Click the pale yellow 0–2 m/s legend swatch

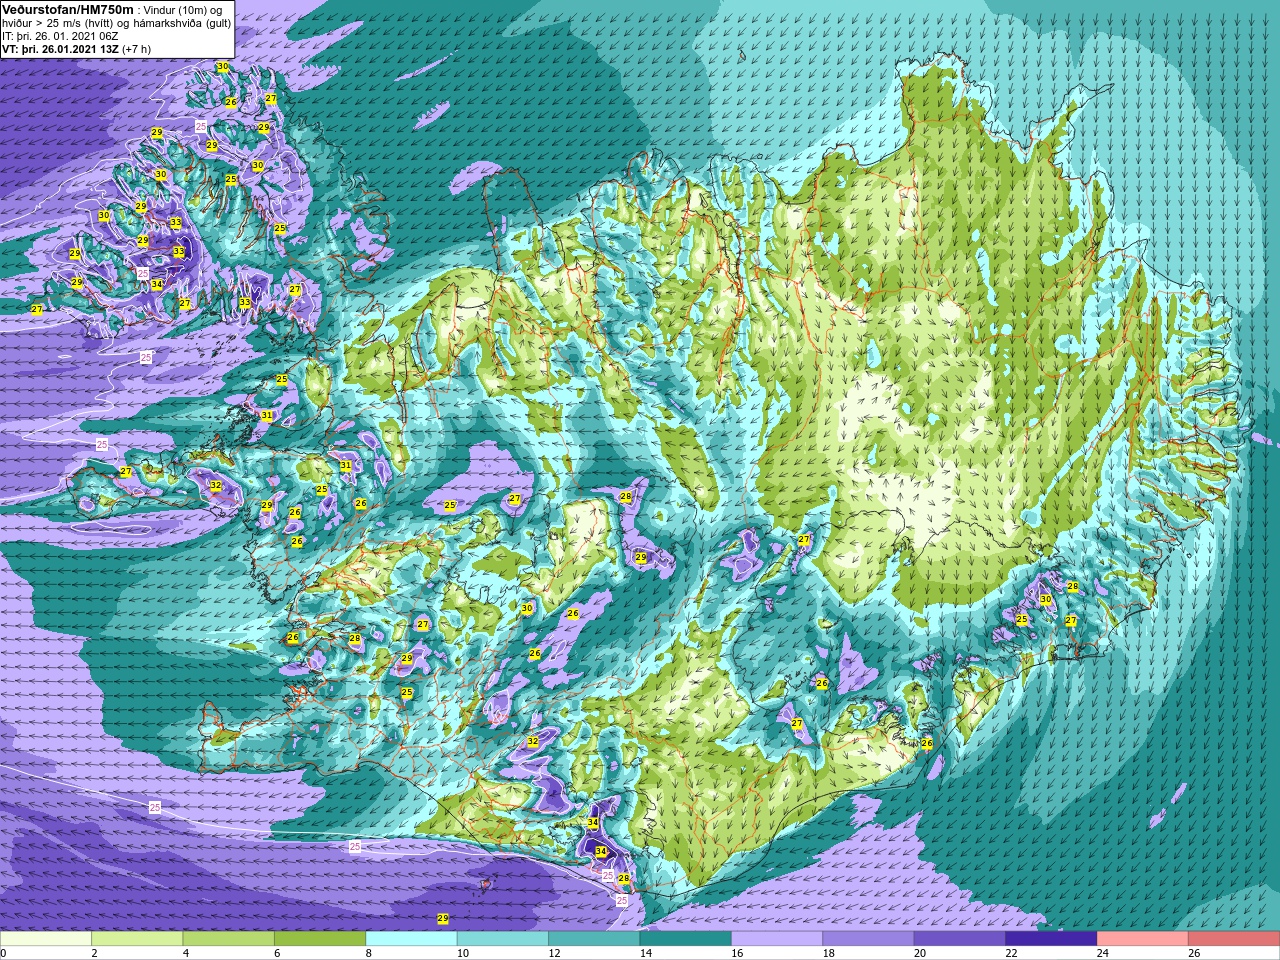46,939
